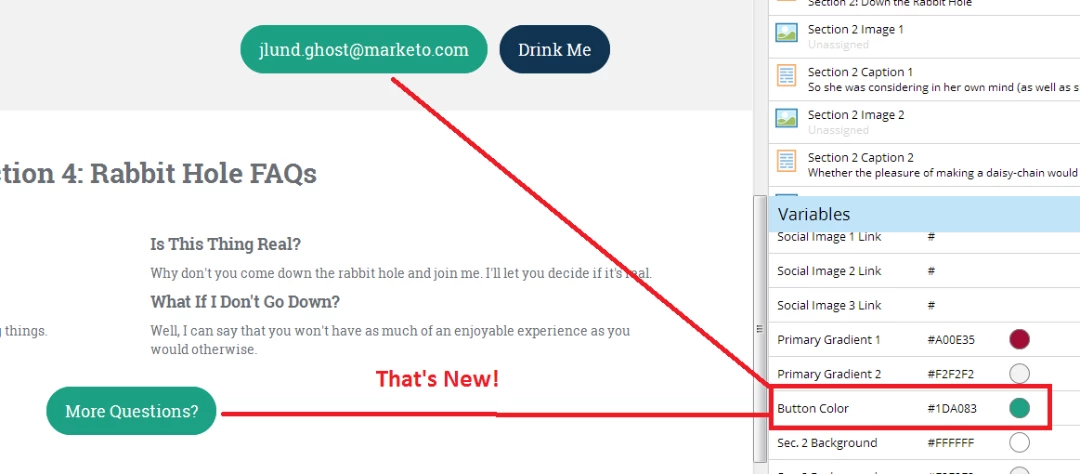
Task: Click the vertical scrollbar beside the preview
Action: (760, 329)
